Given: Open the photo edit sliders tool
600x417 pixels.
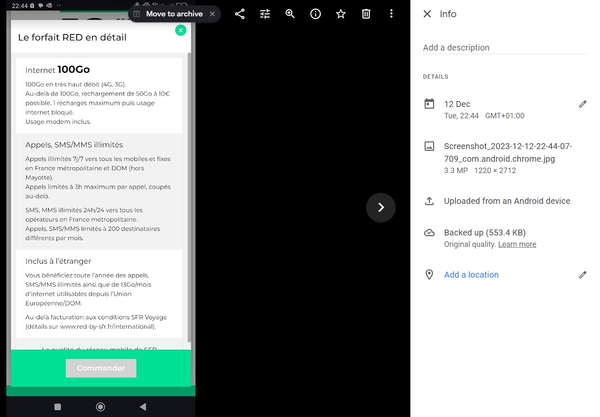Looking at the screenshot, I should [x=265, y=14].
